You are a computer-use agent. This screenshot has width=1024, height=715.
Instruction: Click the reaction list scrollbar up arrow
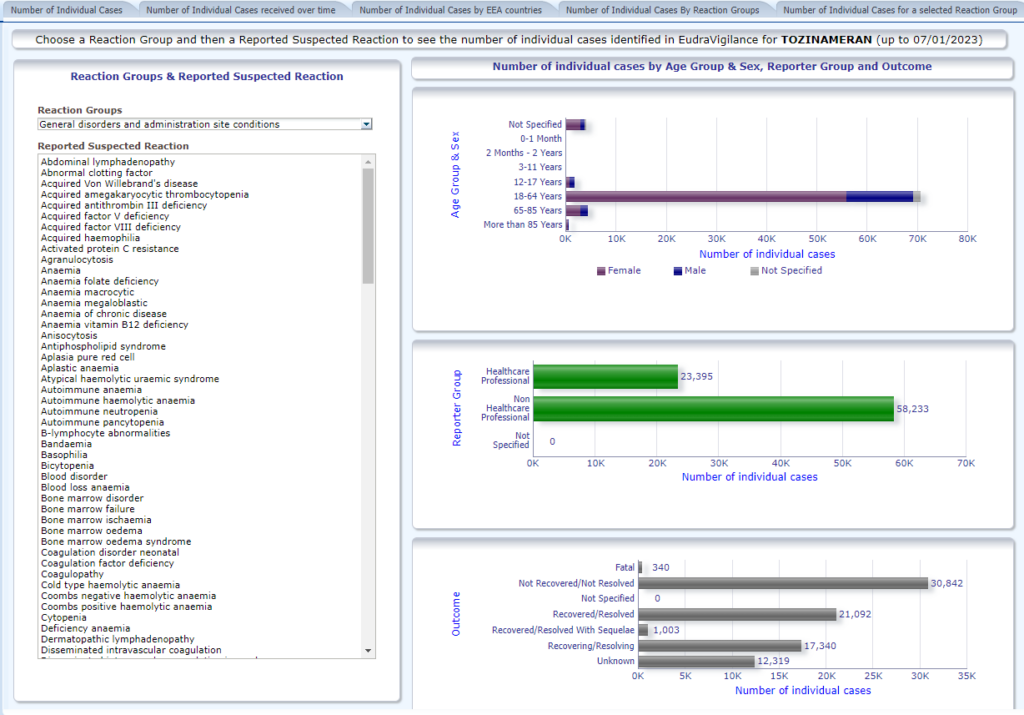coord(368,161)
